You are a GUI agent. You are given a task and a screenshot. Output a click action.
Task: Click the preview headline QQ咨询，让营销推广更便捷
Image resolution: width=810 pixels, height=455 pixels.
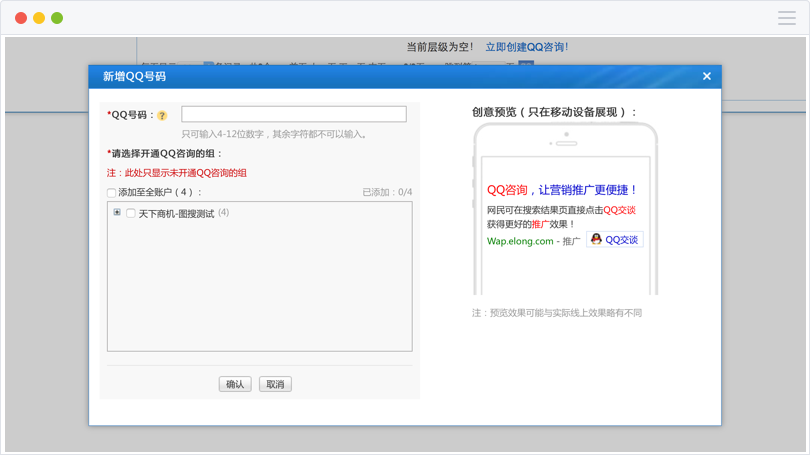pyautogui.click(x=562, y=190)
